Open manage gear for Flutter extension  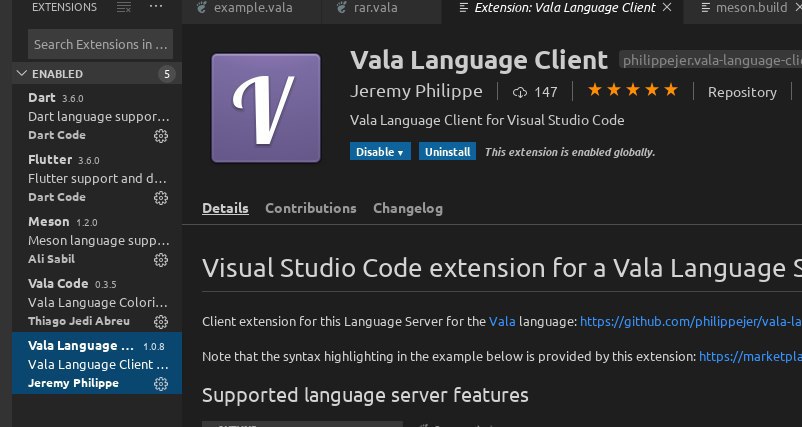pos(161,197)
